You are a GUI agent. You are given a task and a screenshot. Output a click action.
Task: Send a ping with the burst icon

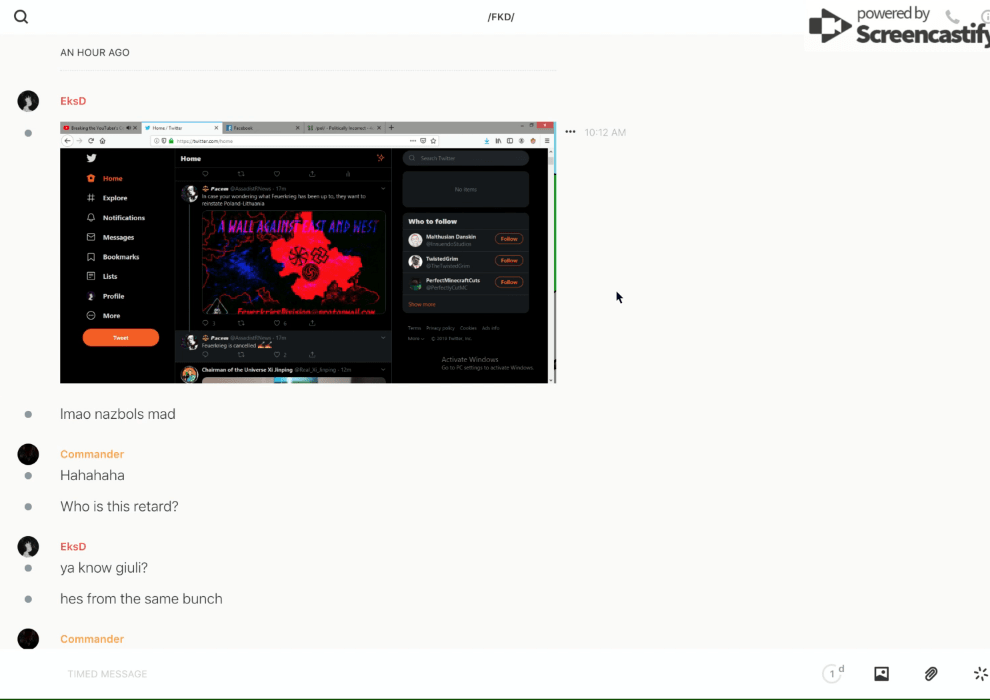tap(980, 674)
